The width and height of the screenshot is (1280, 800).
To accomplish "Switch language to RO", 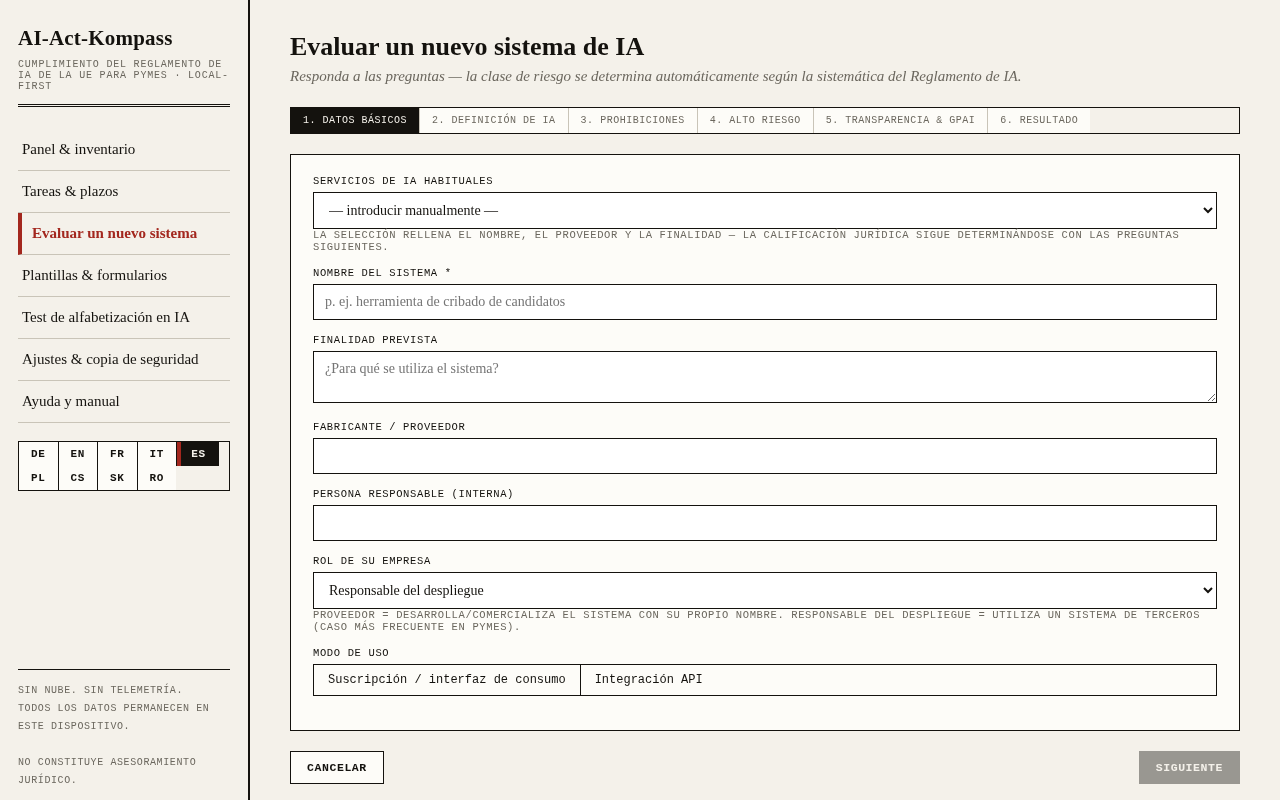I will point(157,478).
